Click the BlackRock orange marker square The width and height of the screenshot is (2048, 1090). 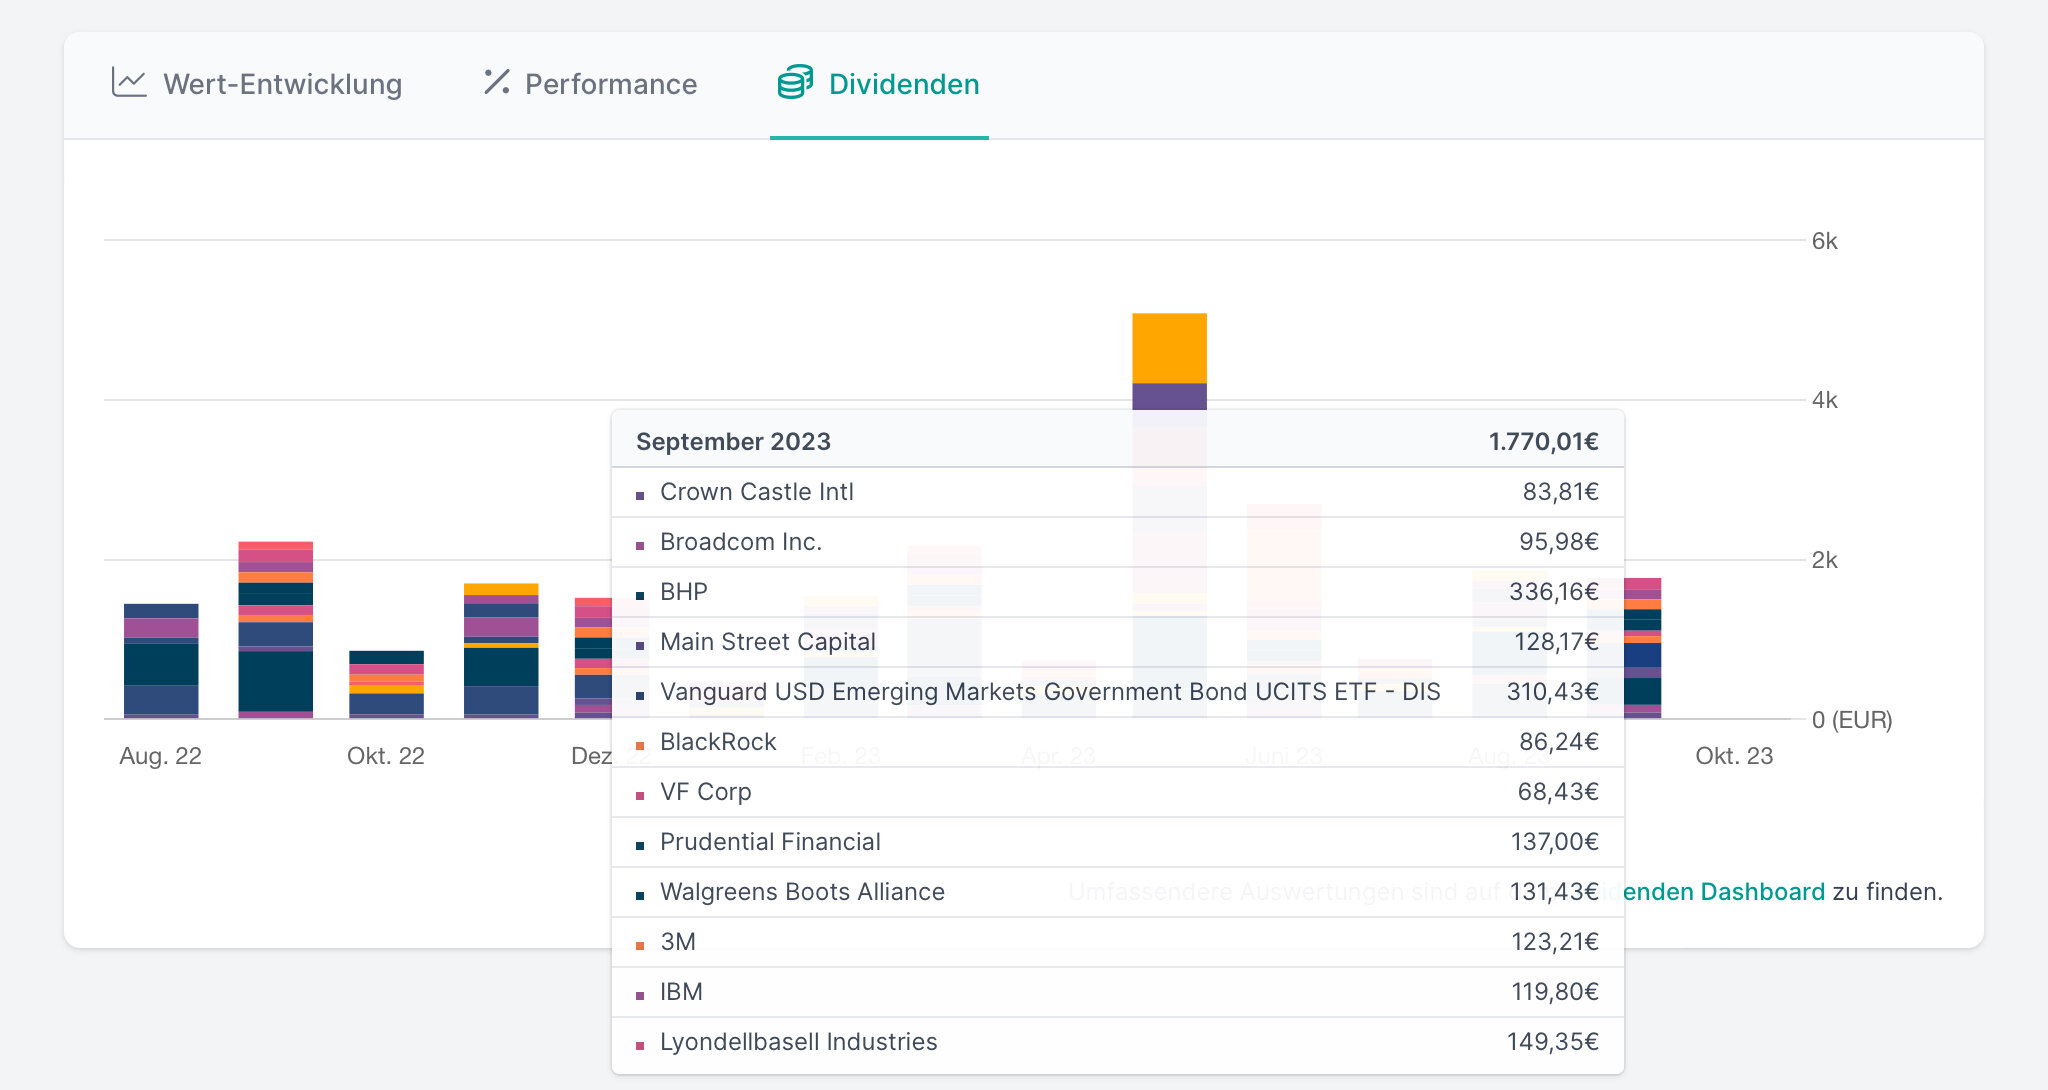click(x=640, y=746)
